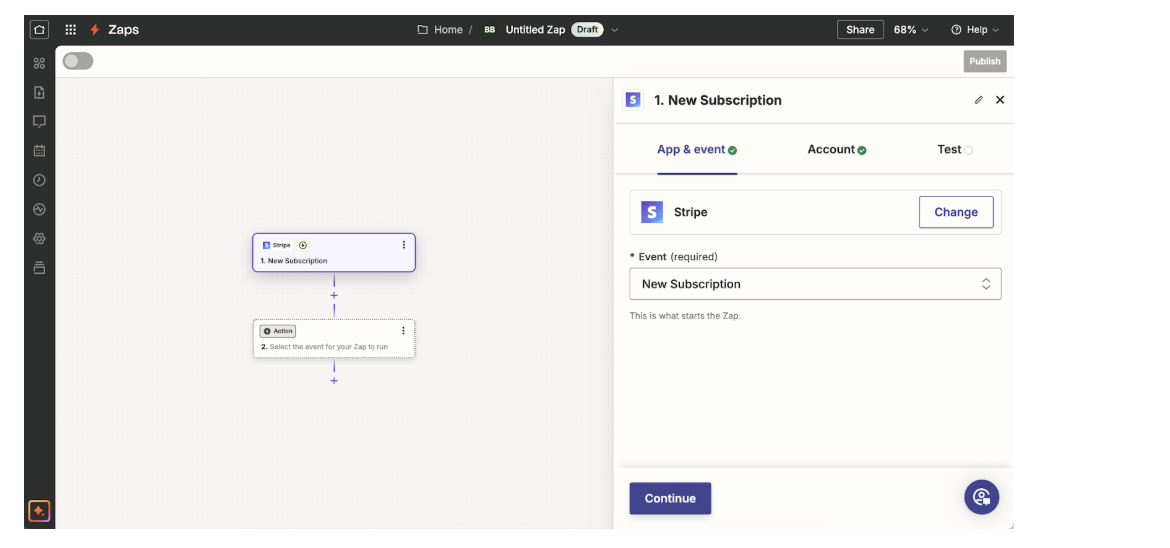Screen dimensions: 1170x548
Task: Select the Stripe New Subscription step
Action: tap(334, 252)
